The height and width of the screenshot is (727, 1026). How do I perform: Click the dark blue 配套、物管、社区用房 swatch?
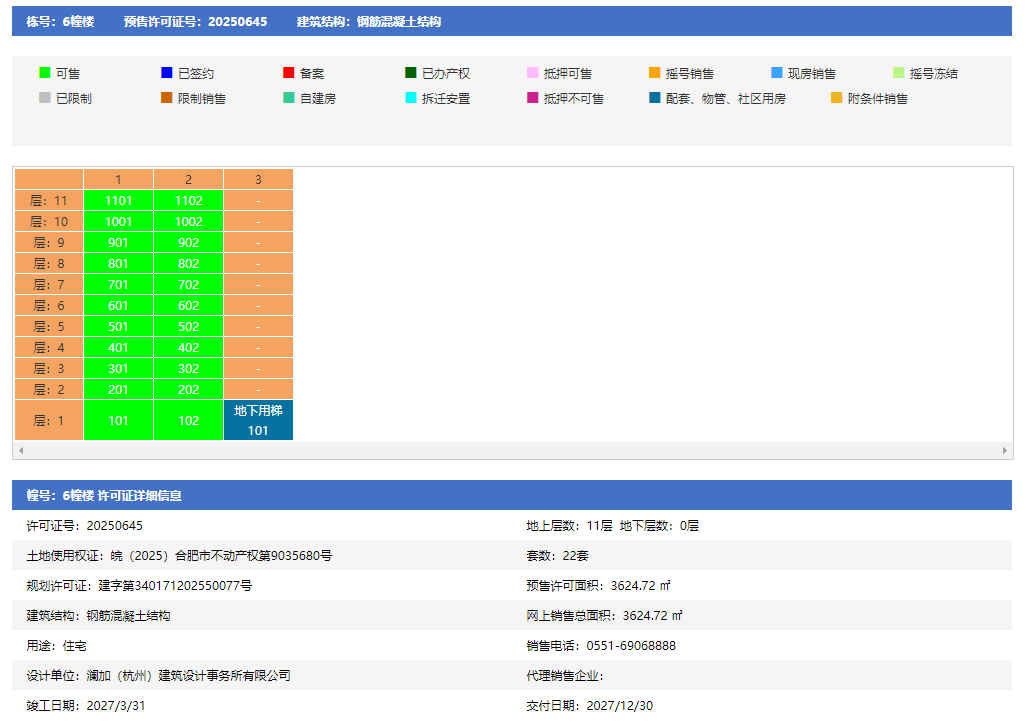(654, 98)
